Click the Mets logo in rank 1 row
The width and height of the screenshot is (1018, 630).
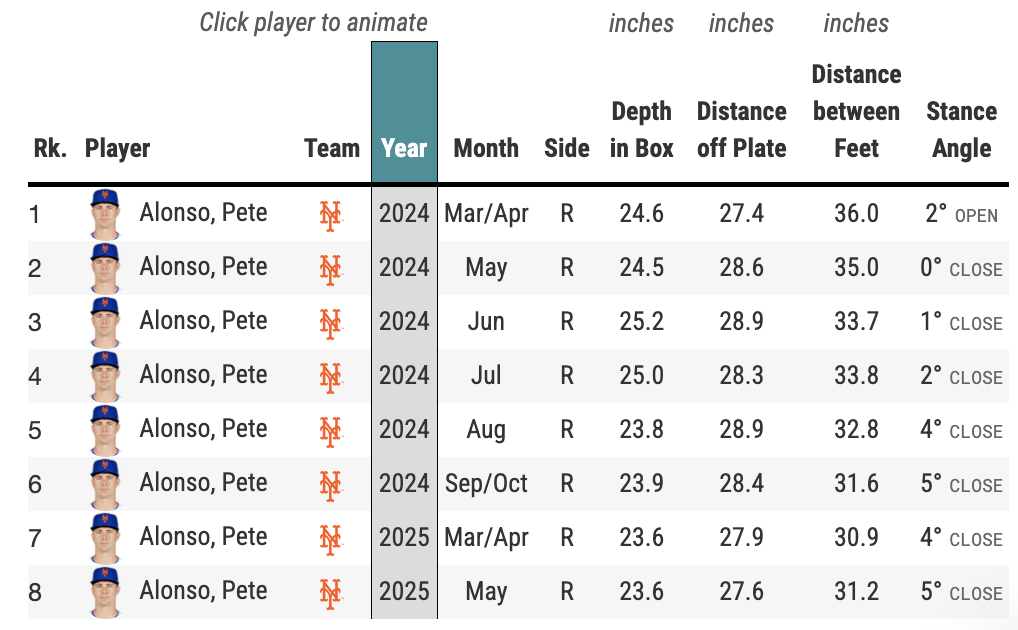tap(330, 214)
